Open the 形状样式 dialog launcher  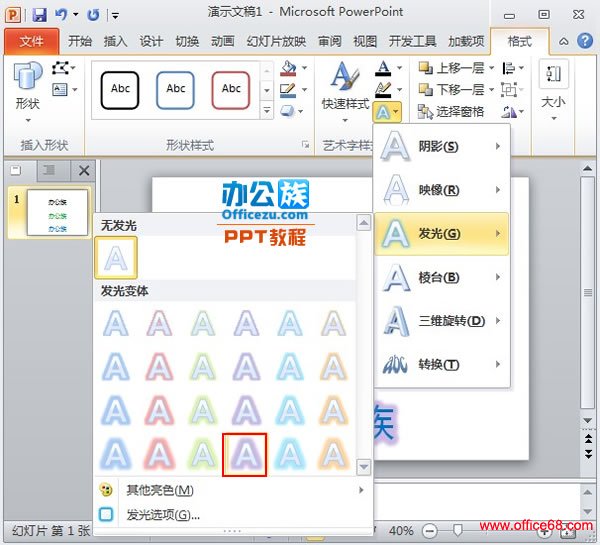(305, 145)
